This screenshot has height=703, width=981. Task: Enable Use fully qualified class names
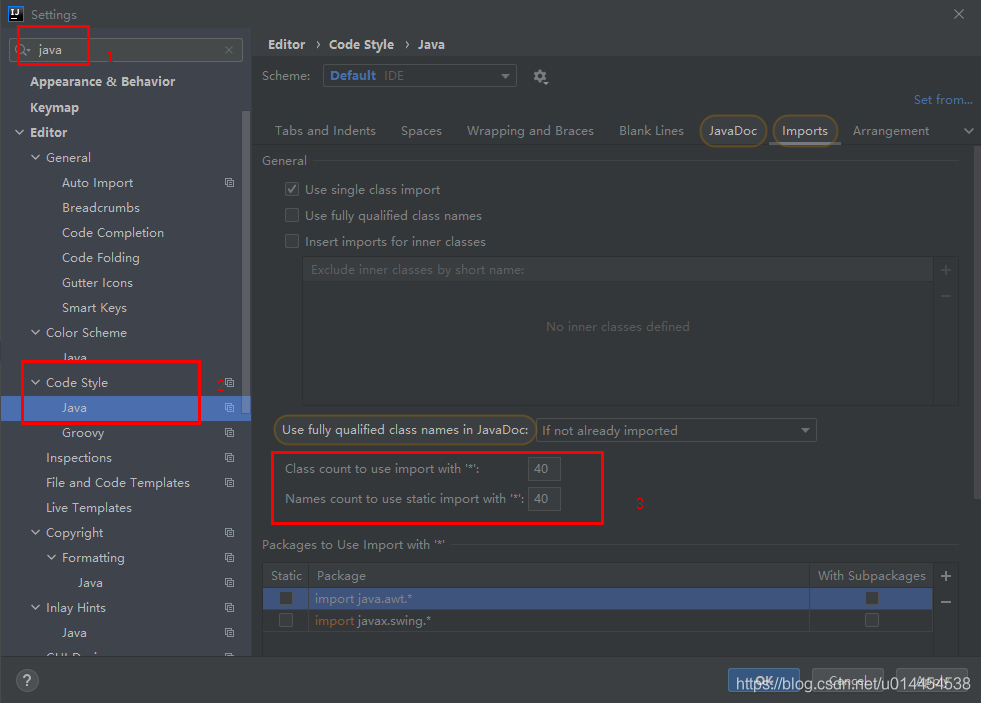[x=292, y=215]
